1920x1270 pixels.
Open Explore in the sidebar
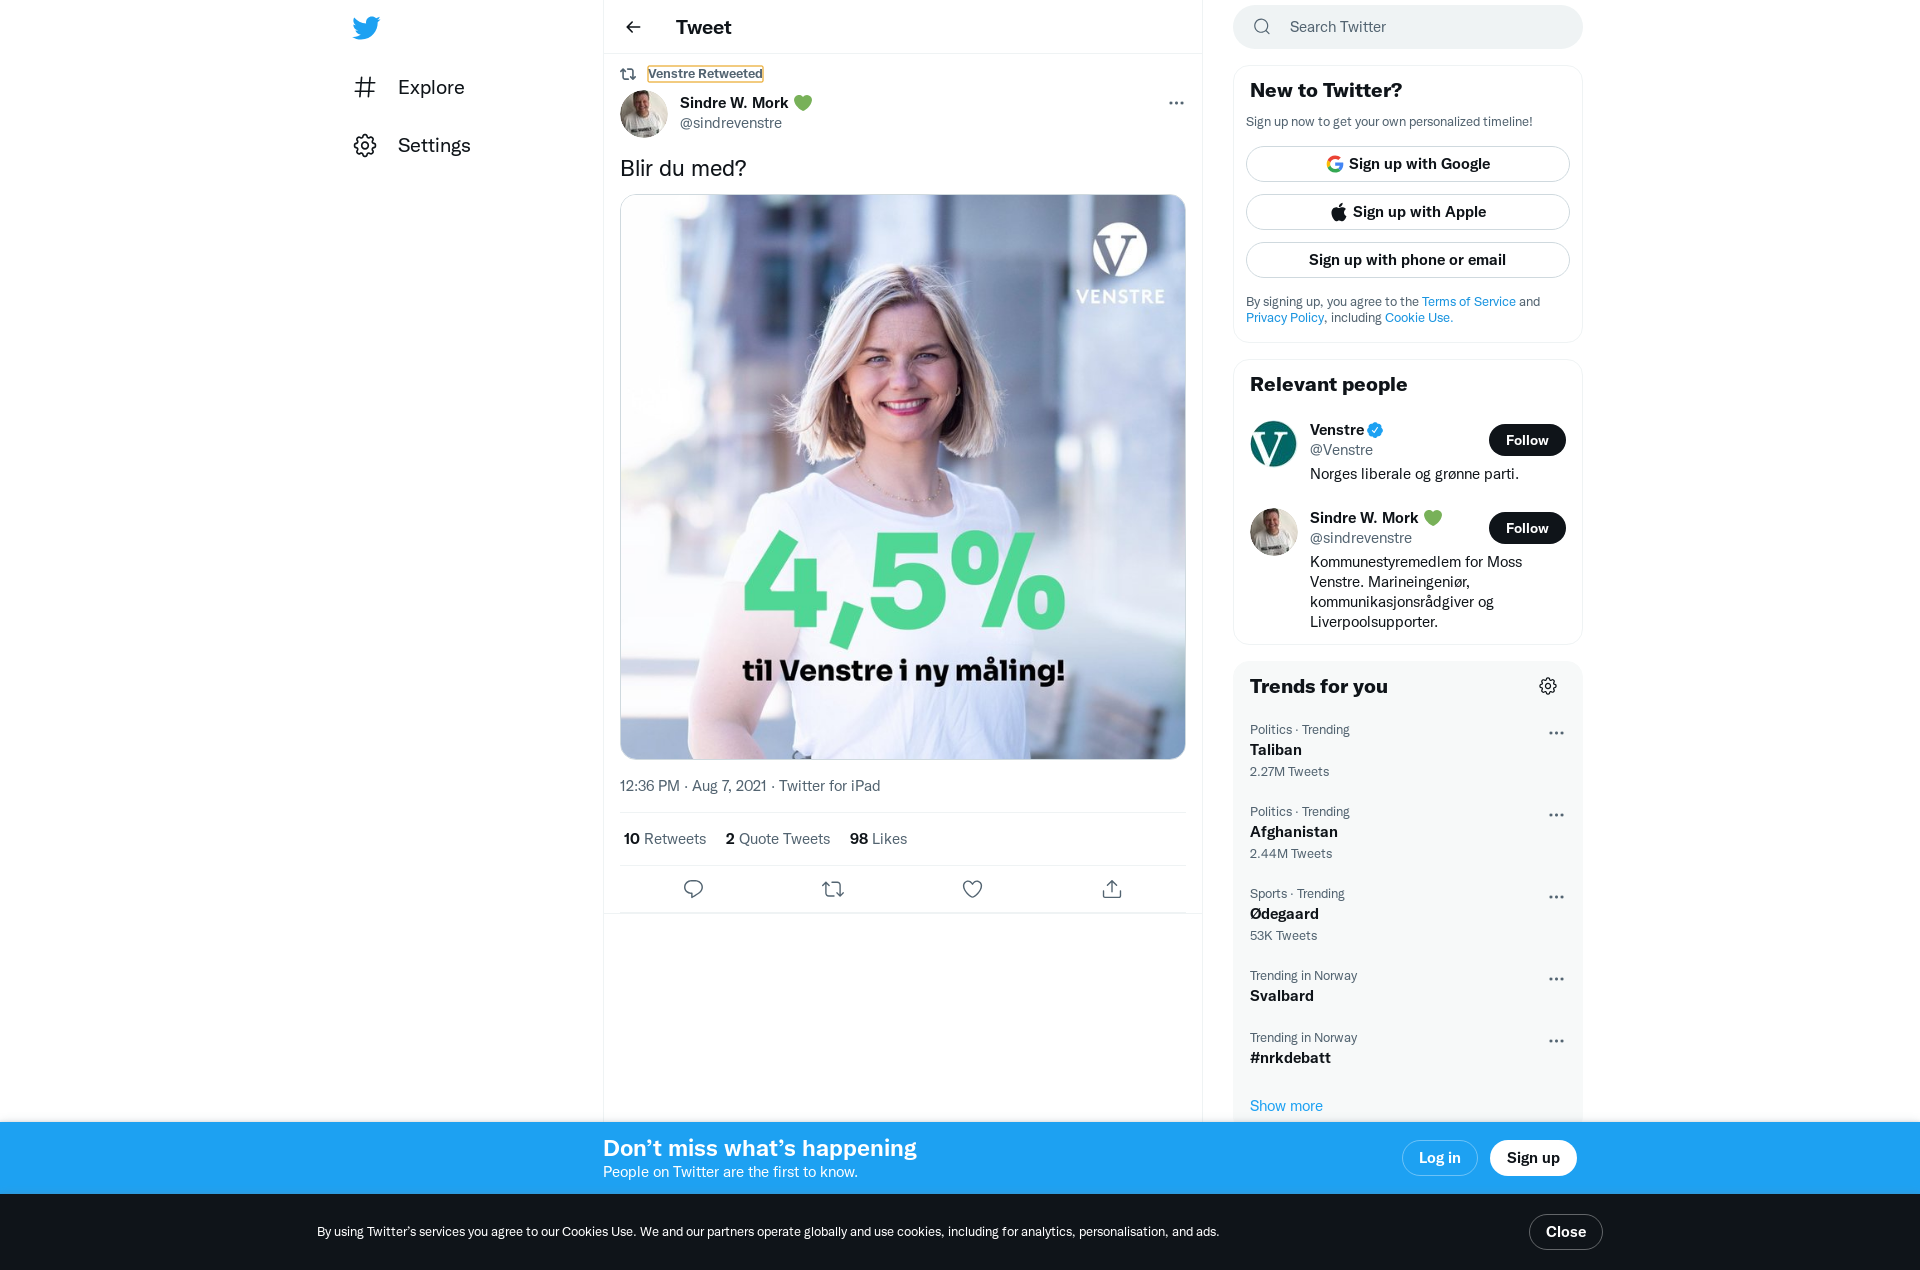click(x=409, y=88)
